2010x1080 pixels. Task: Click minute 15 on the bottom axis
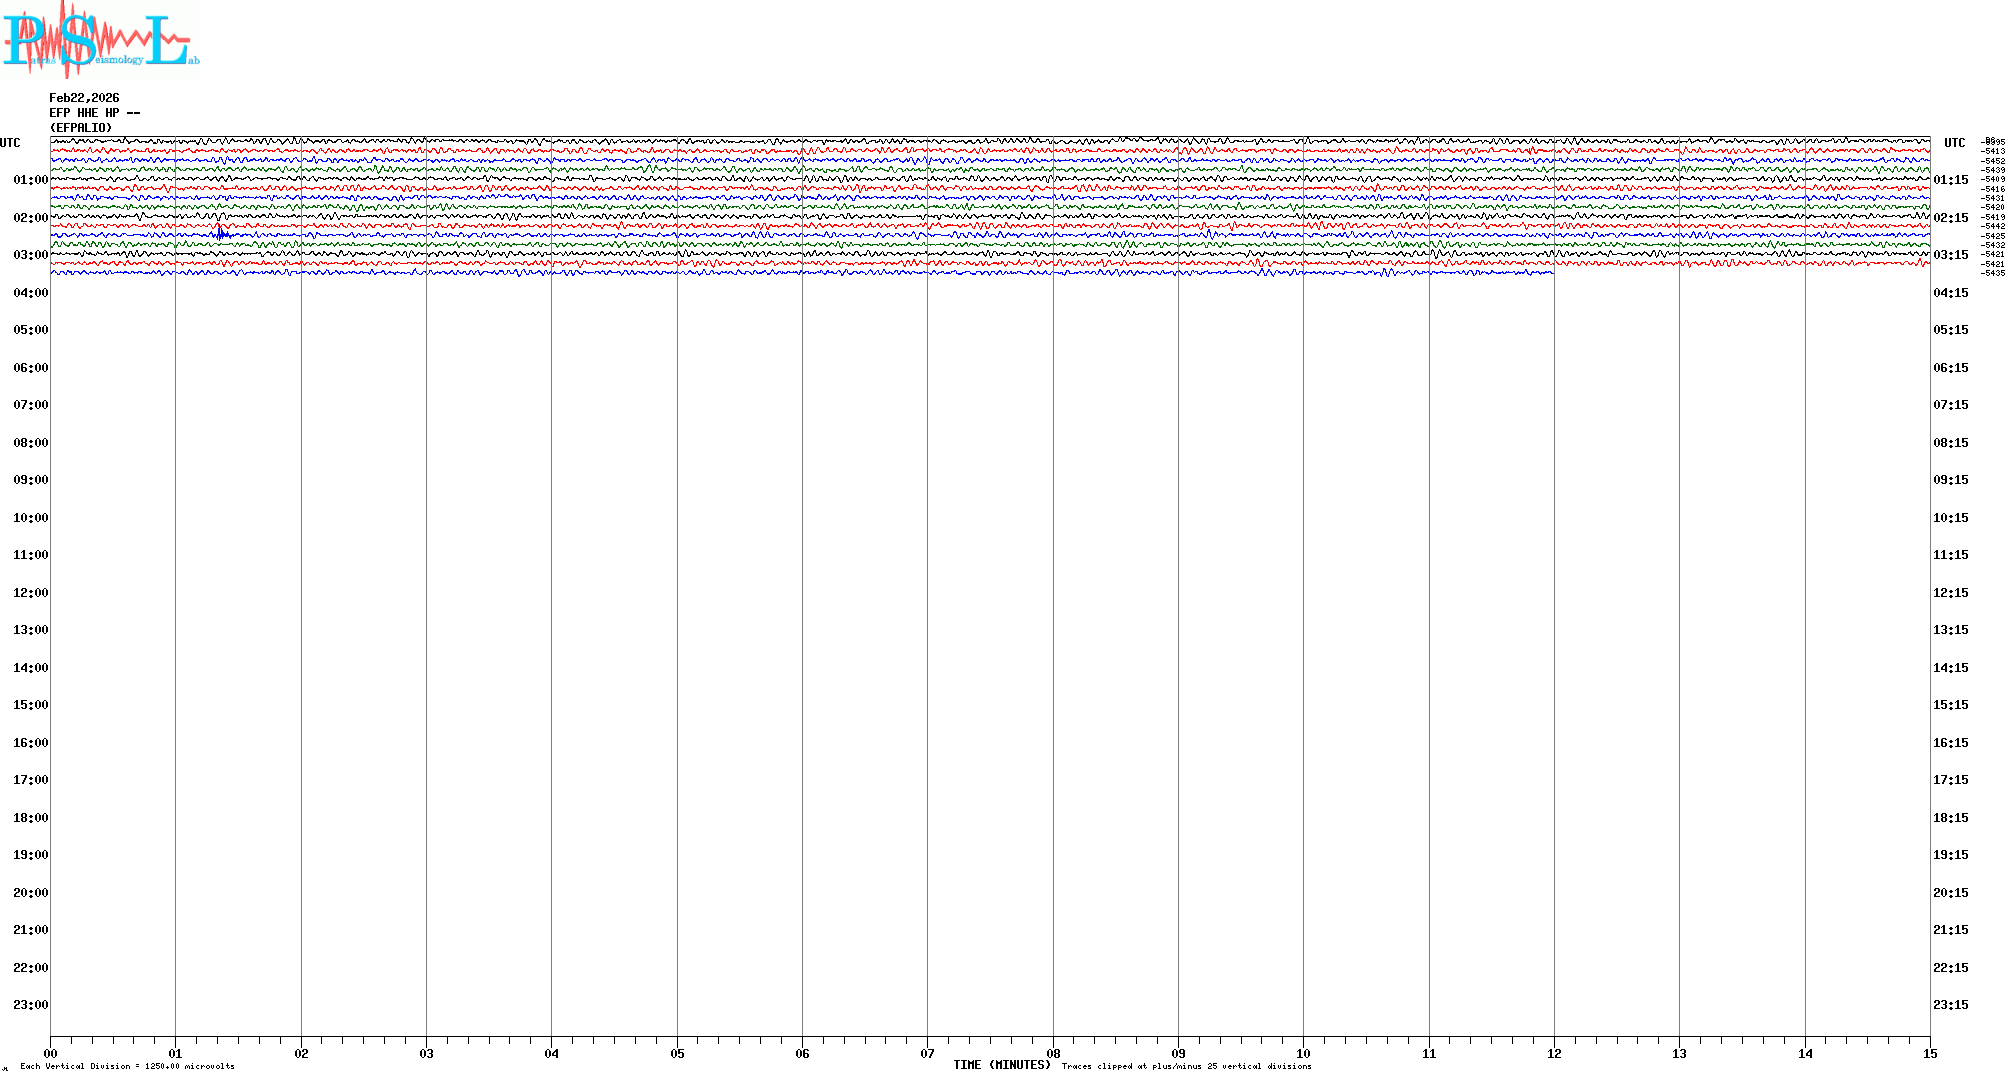(x=1930, y=1053)
